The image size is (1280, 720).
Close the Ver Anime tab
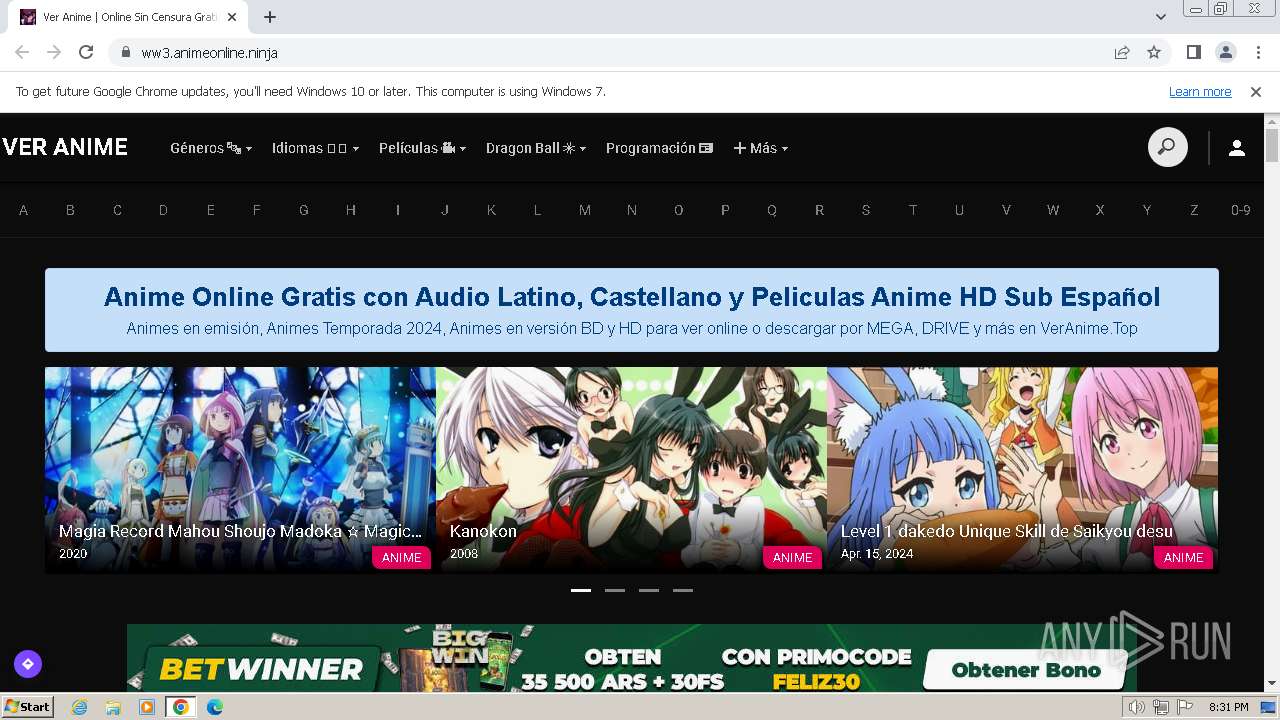point(233,17)
